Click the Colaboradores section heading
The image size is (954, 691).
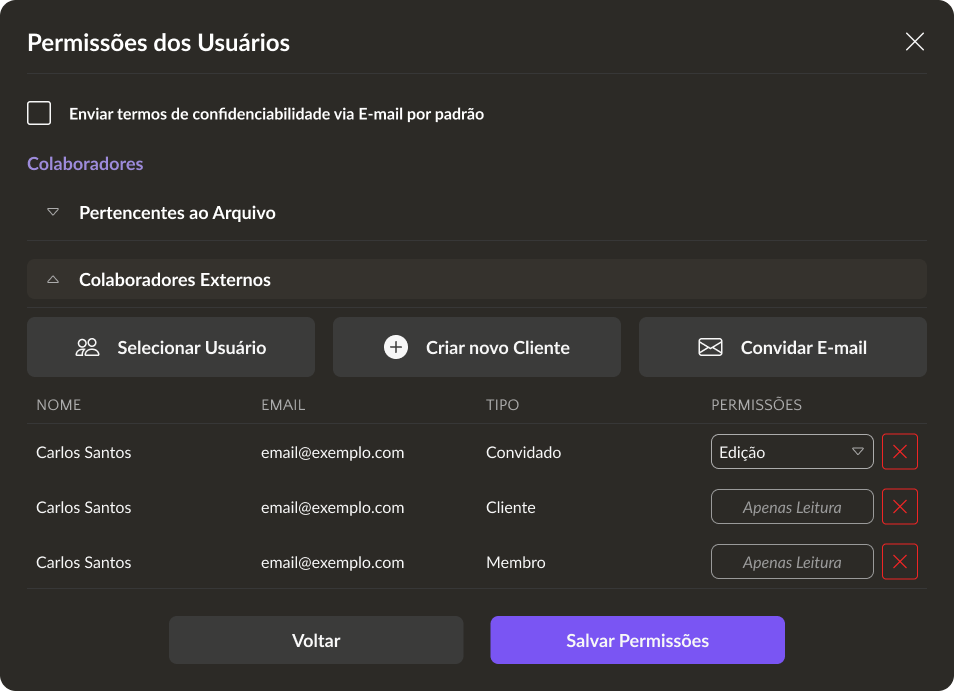tap(85, 164)
